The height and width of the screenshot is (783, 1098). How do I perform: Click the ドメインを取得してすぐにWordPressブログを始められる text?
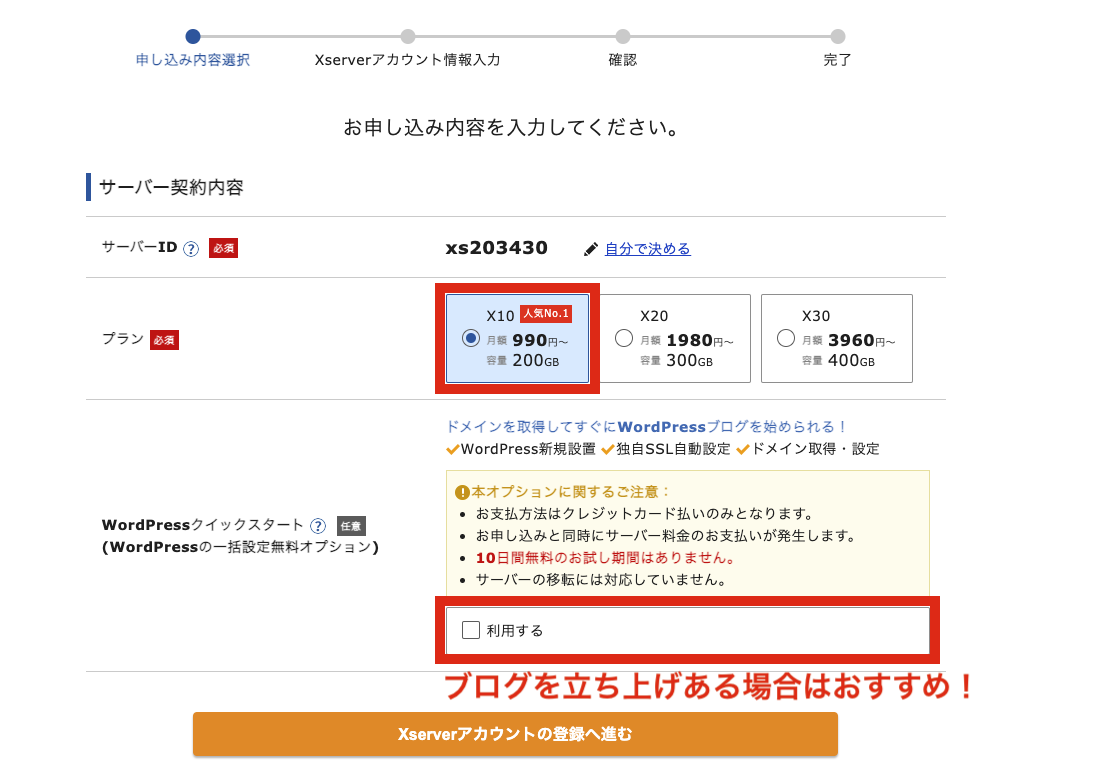coord(646,427)
